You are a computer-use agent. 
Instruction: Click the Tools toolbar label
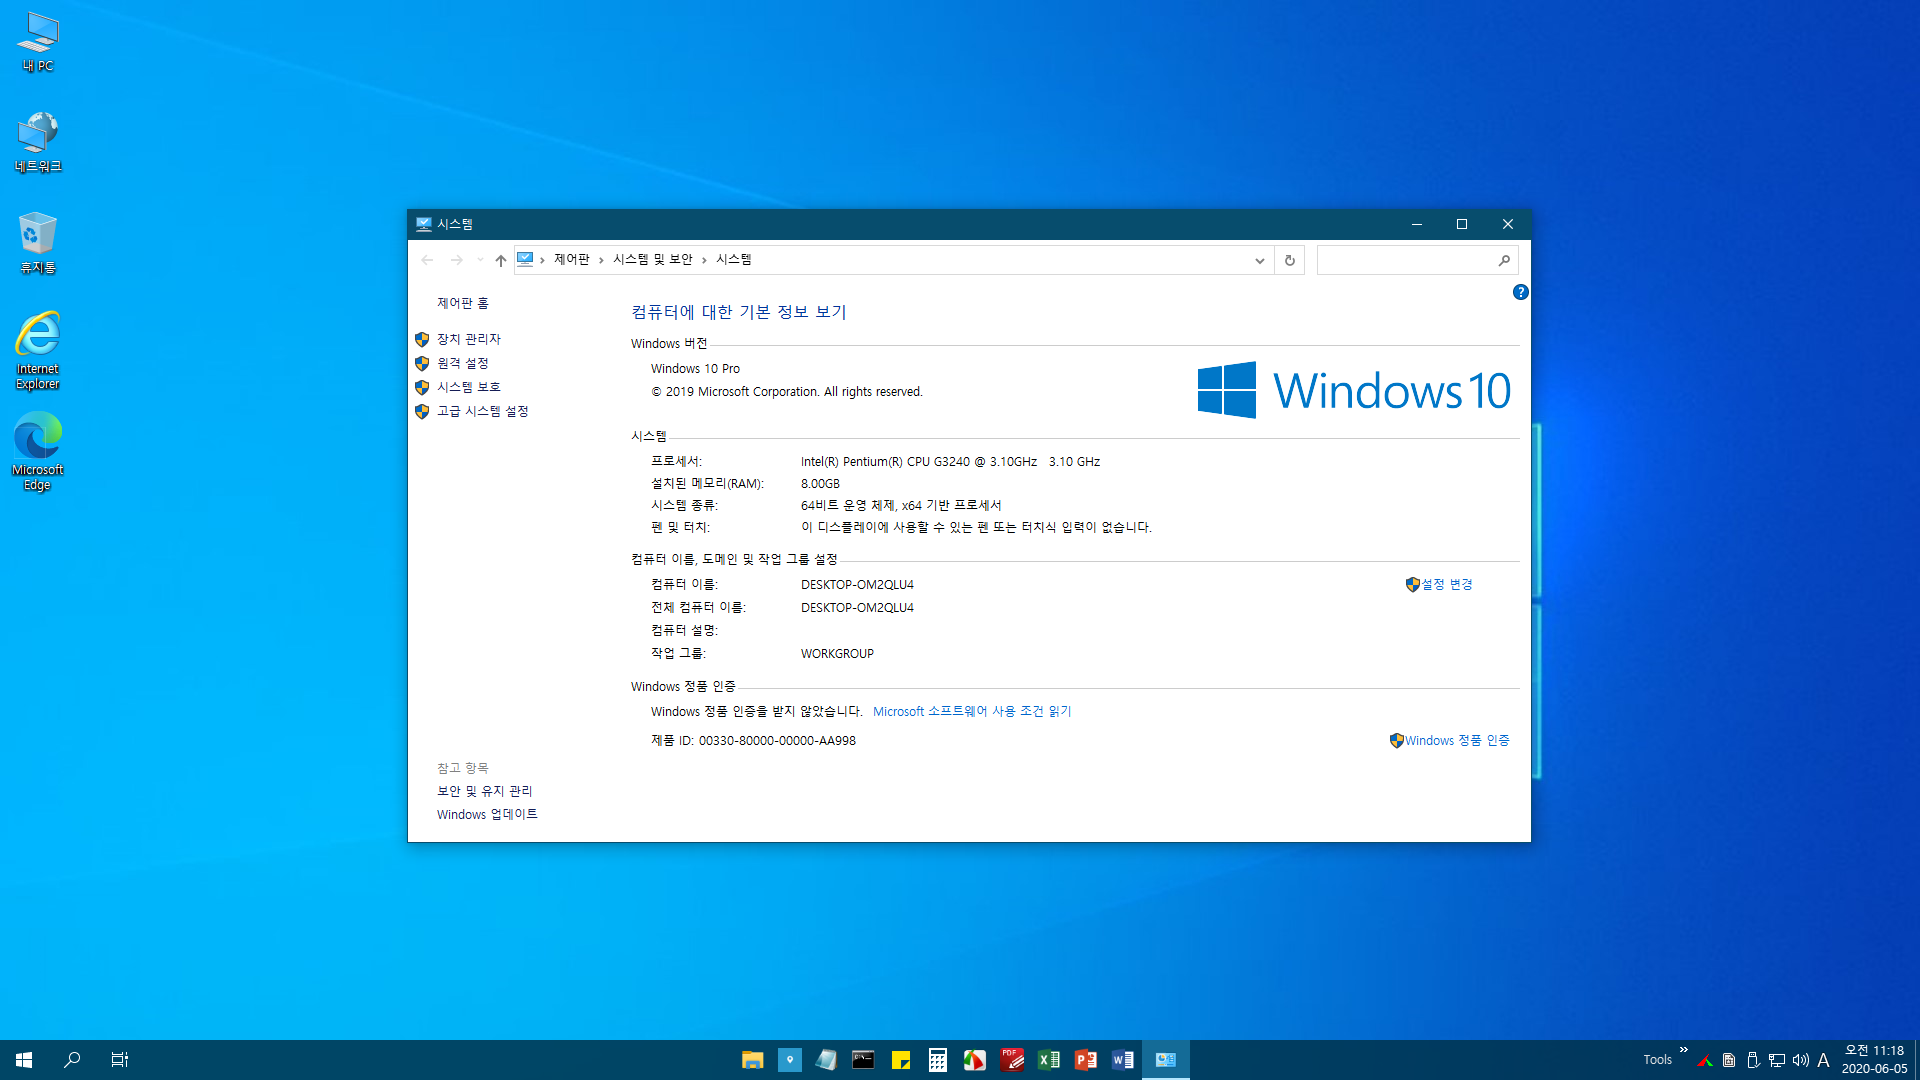click(1657, 1060)
